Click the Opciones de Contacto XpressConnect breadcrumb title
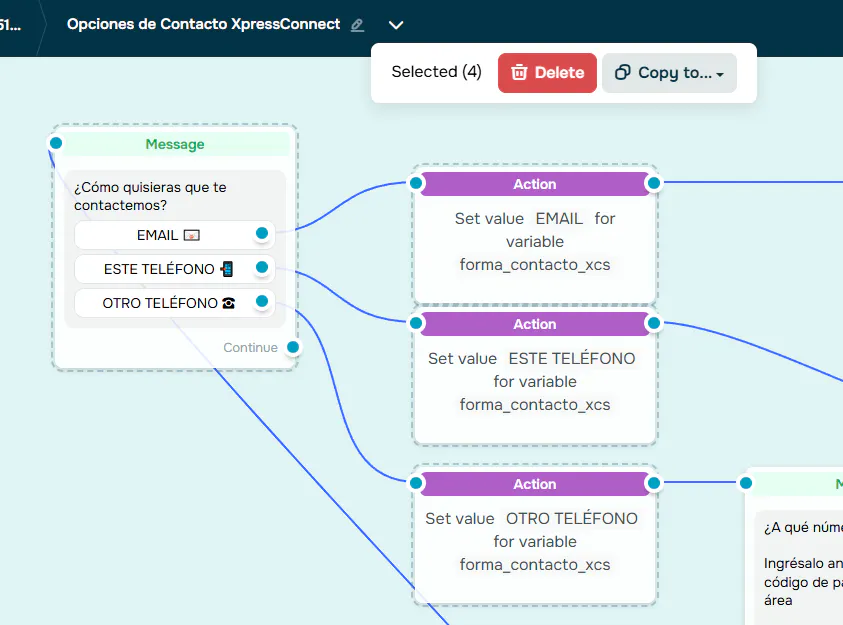 coord(203,24)
